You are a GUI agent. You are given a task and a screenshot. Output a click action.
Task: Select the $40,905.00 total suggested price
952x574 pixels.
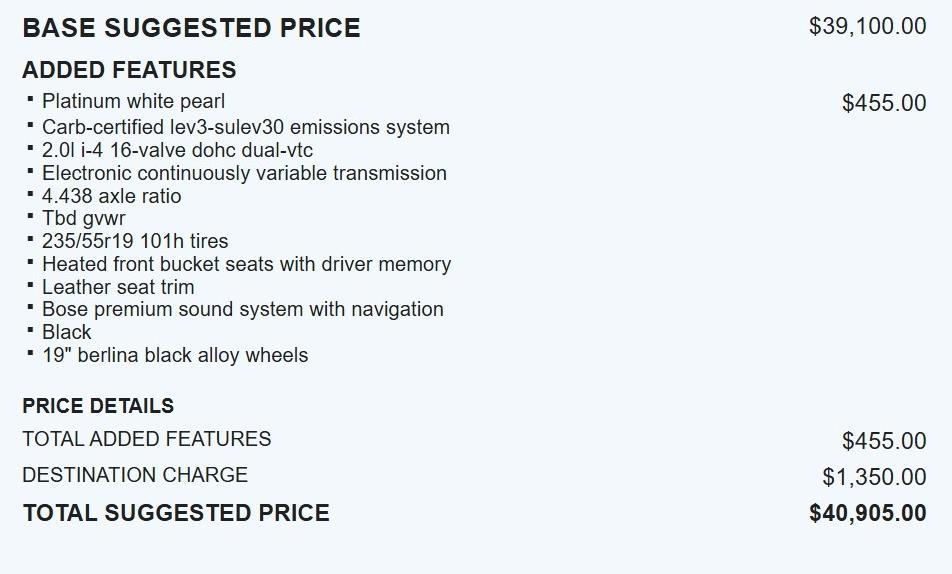(867, 514)
